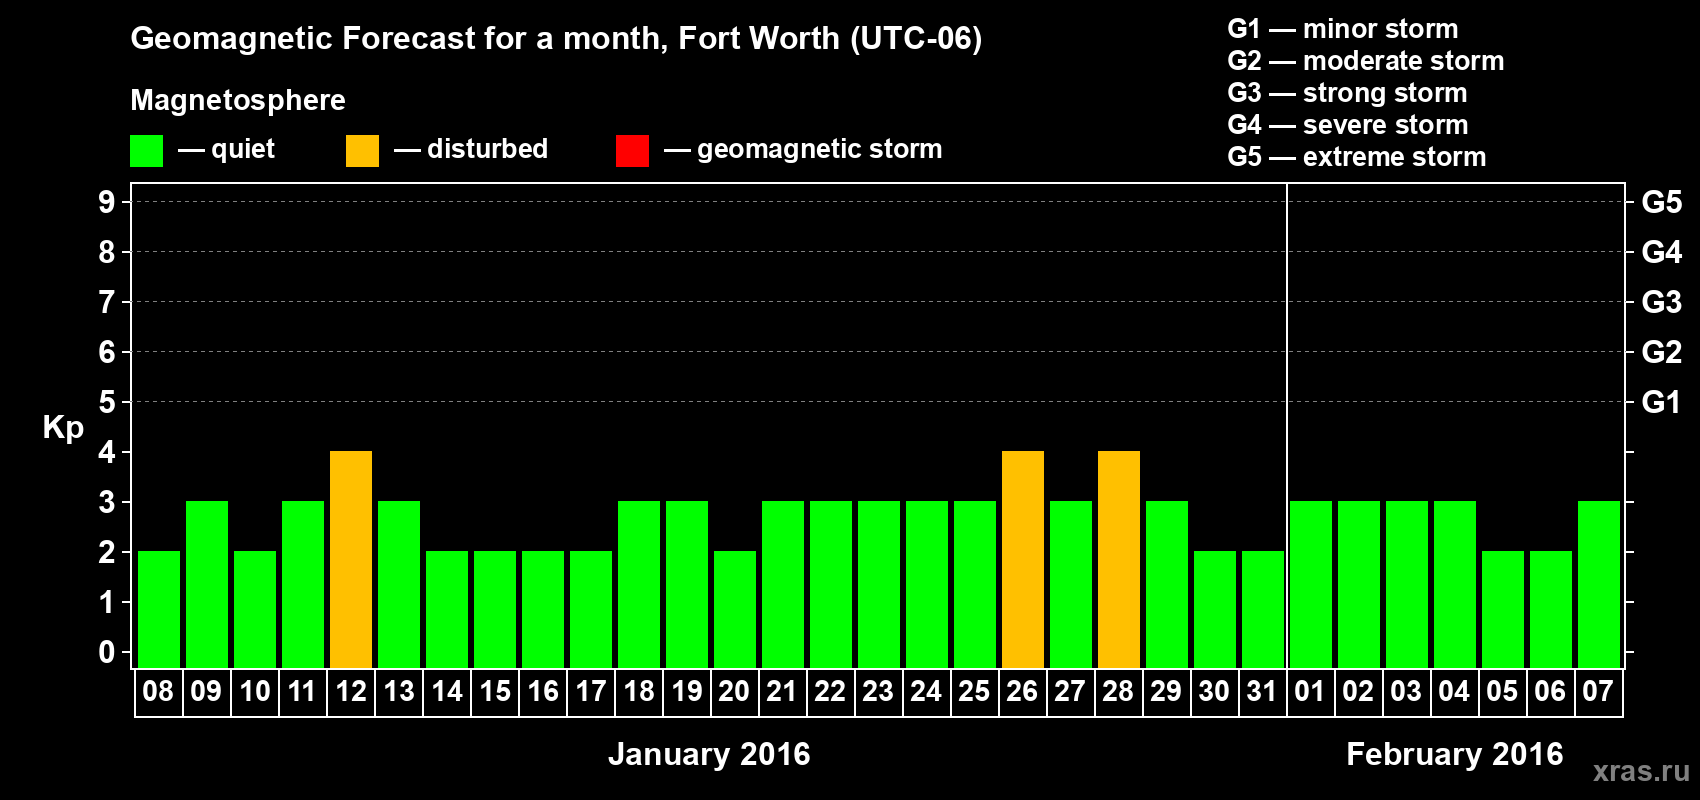Click the date label 12 on axis

(351, 692)
